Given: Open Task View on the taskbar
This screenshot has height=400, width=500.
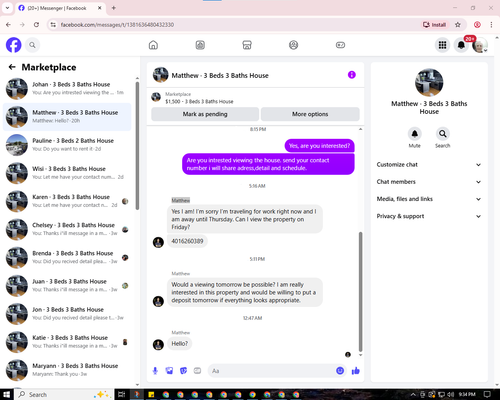Looking at the screenshot, I should tap(121, 395).
